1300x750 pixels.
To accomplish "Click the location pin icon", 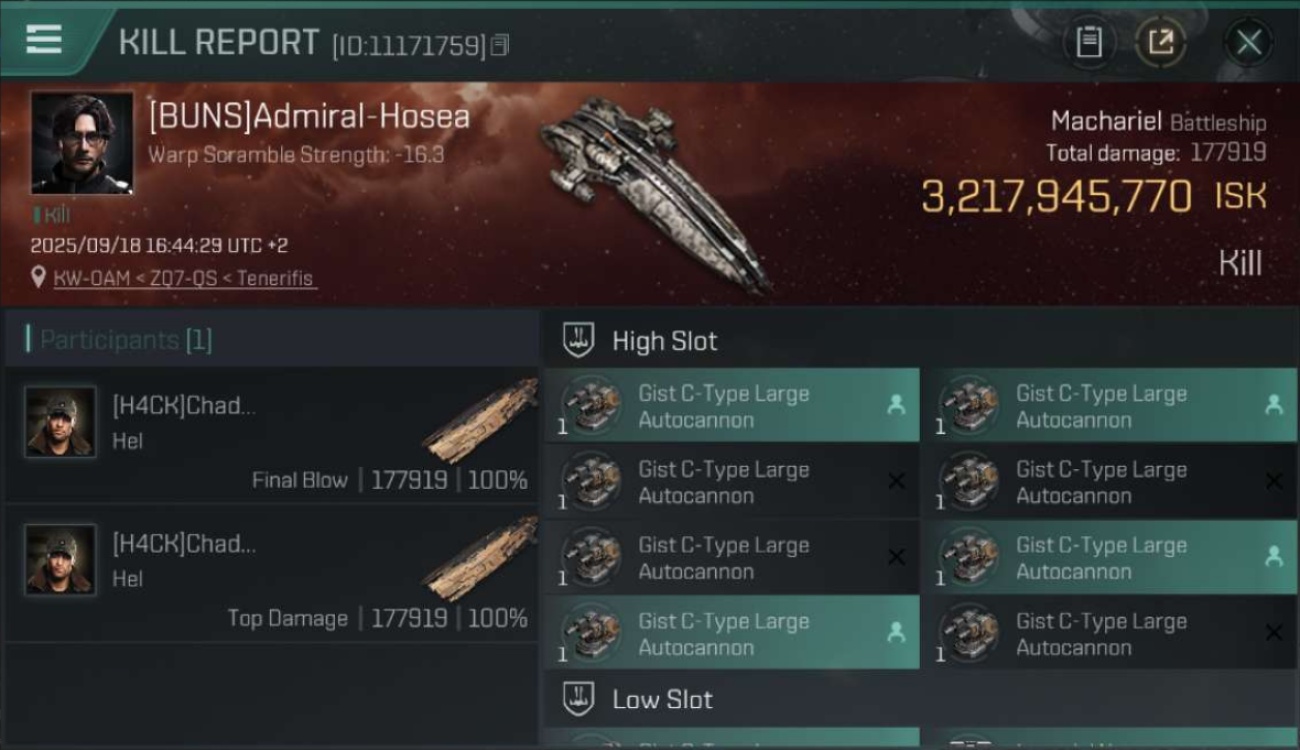I will pyautogui.click(x=39, y=278).
